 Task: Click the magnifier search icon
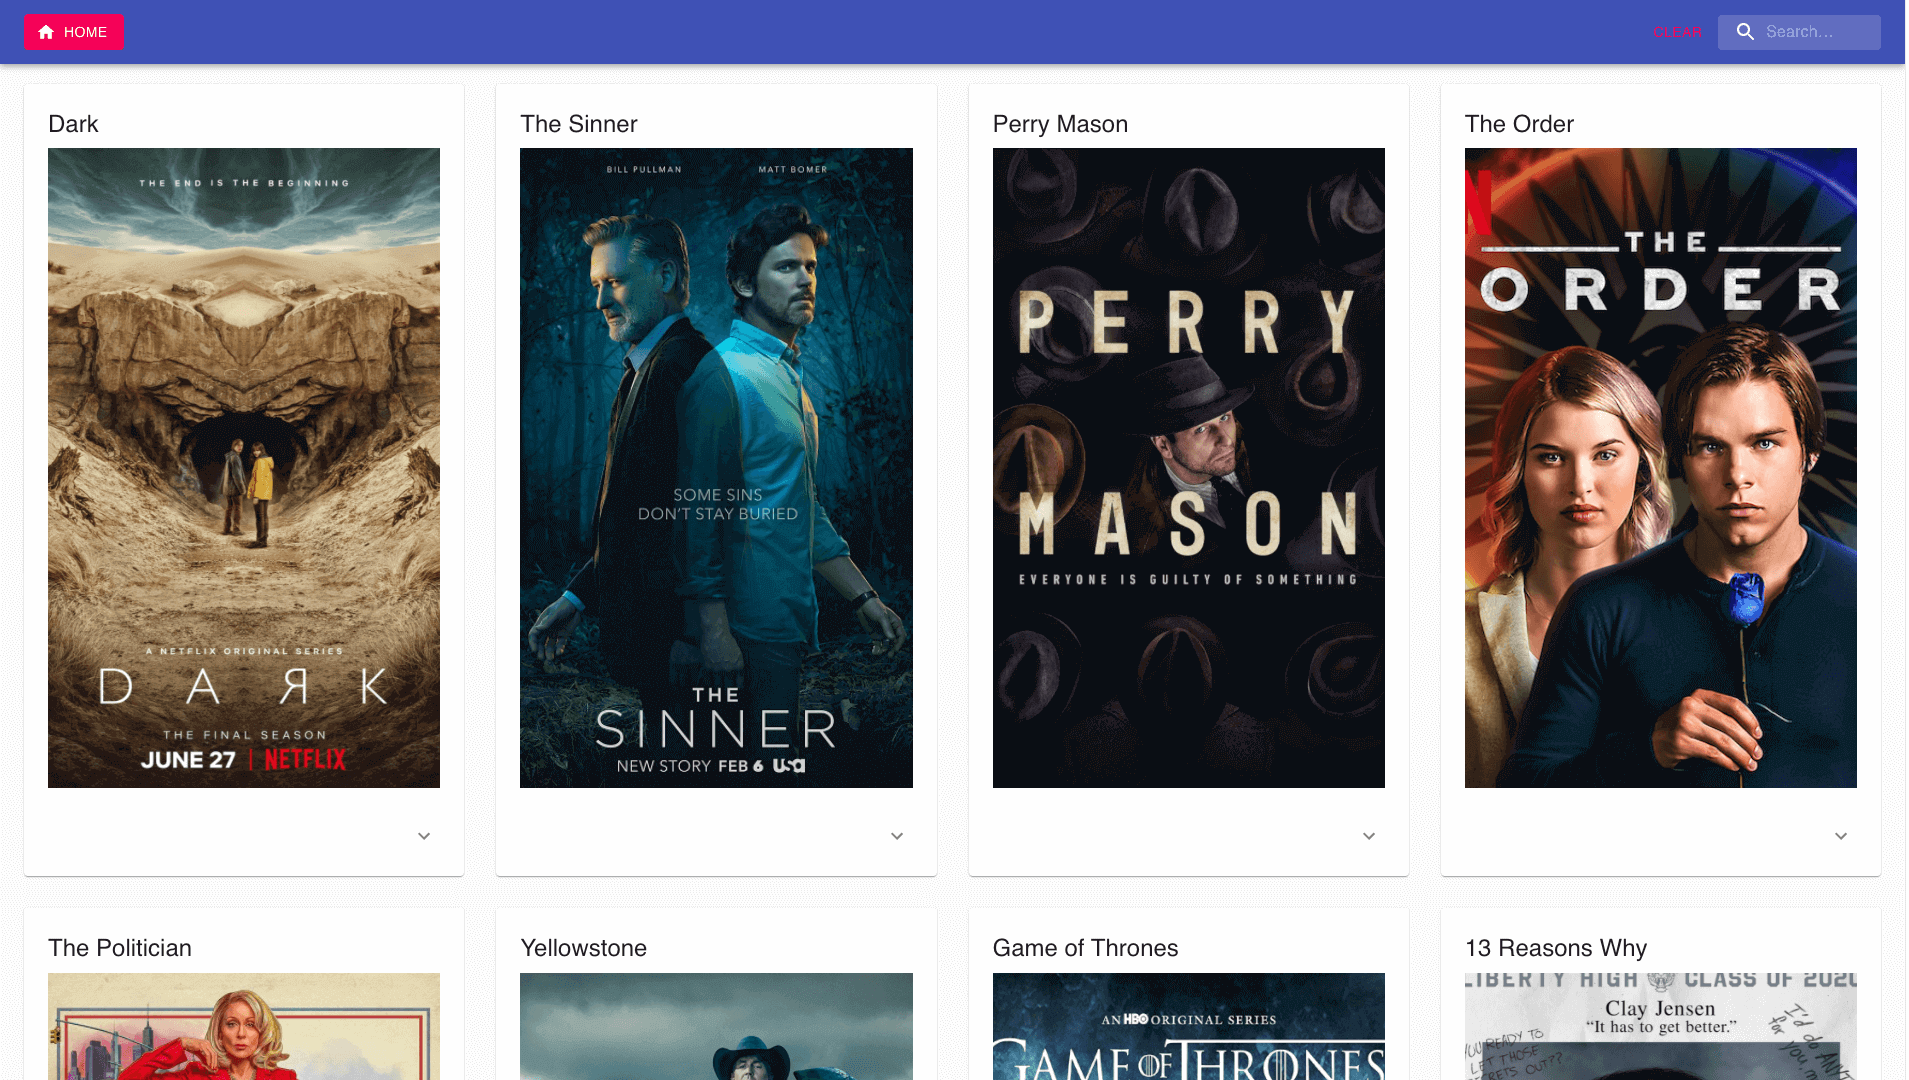click(x=1745, y=32)
